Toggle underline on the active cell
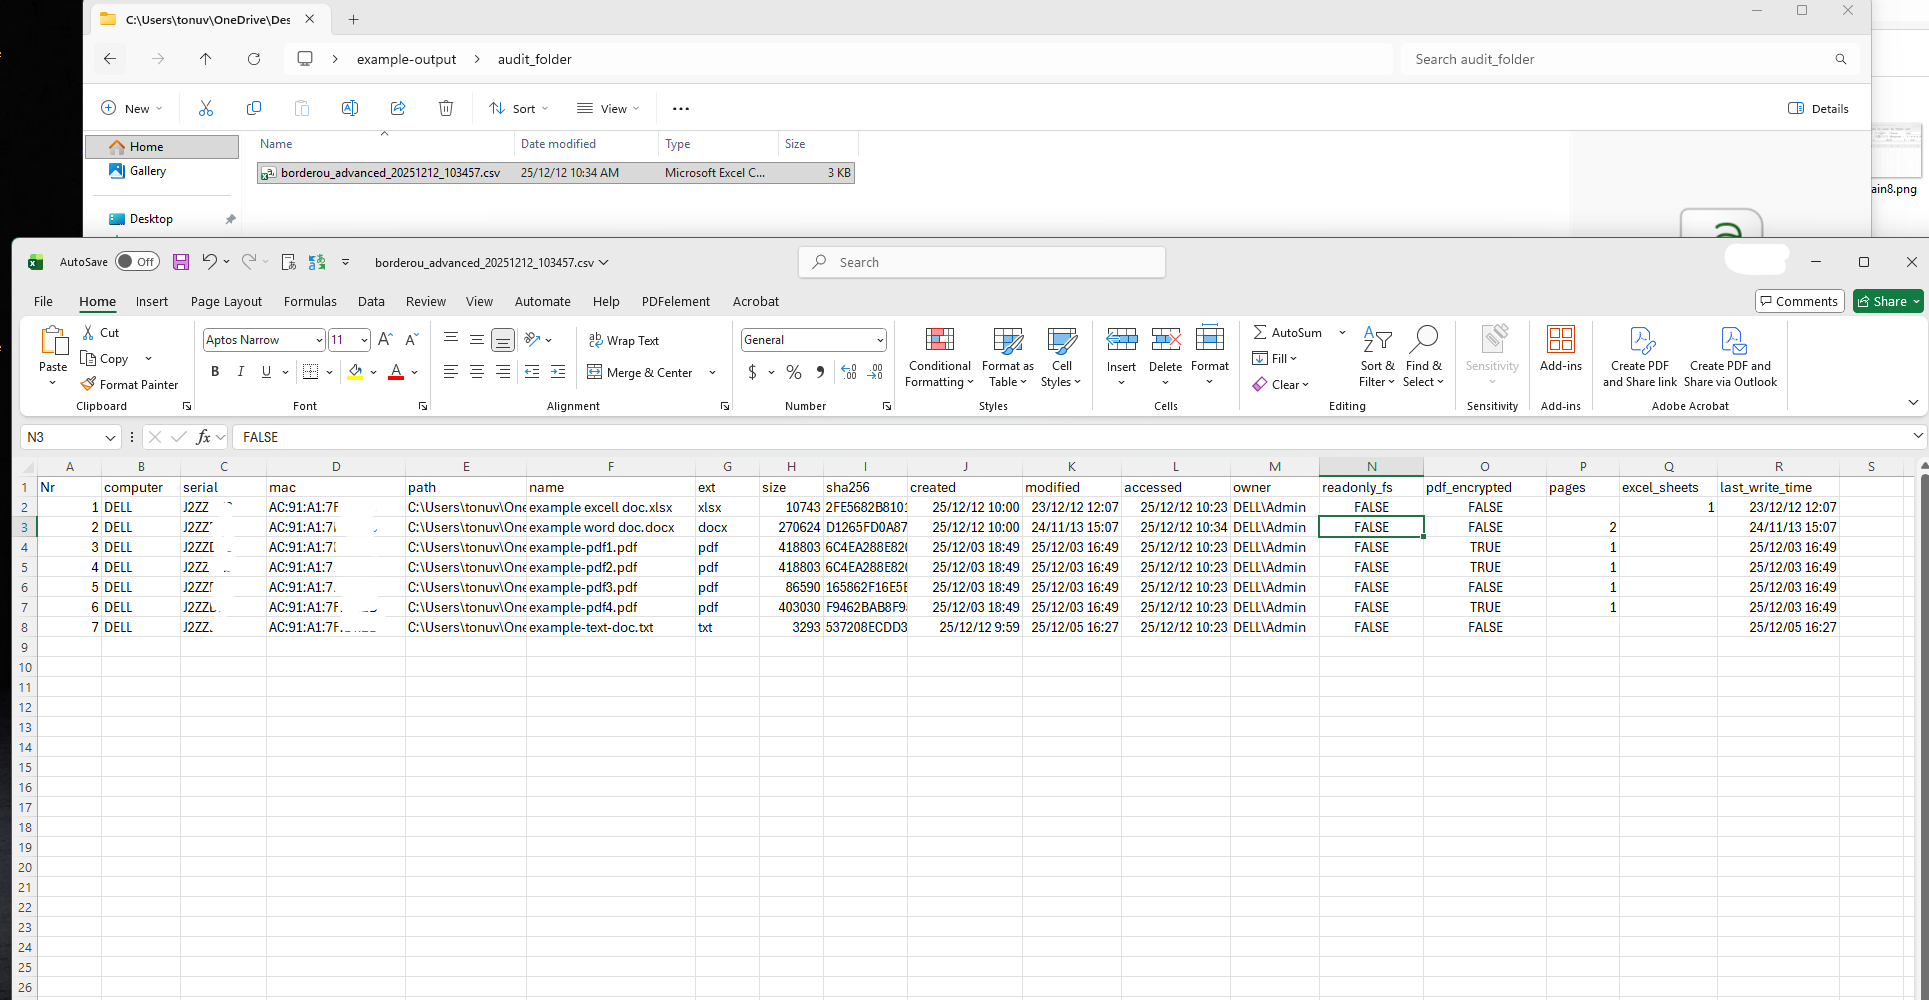 tap(264, 371)
